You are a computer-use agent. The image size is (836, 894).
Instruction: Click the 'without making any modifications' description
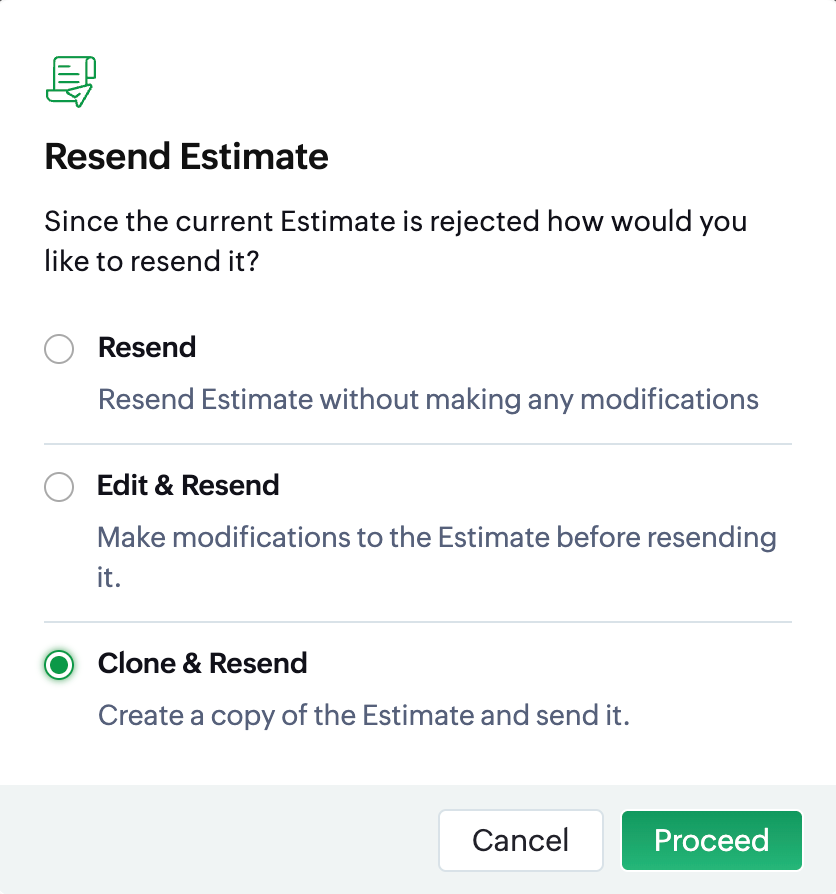(x=428, y=400)
